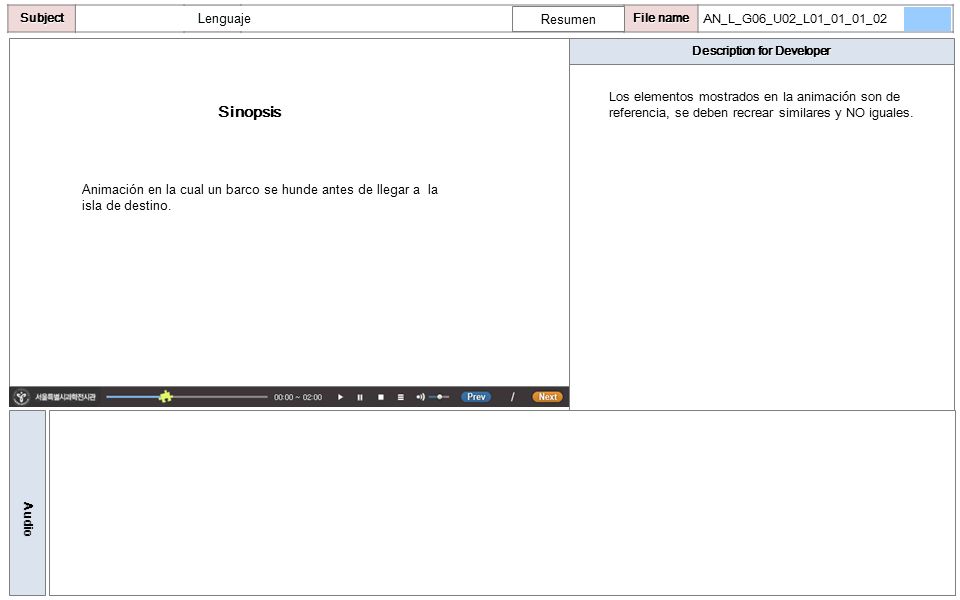Image resolution: width=960 pixels, height=600 pixels.
Task: Go to previous slide with Prev
Action: (x=476, y=397)
